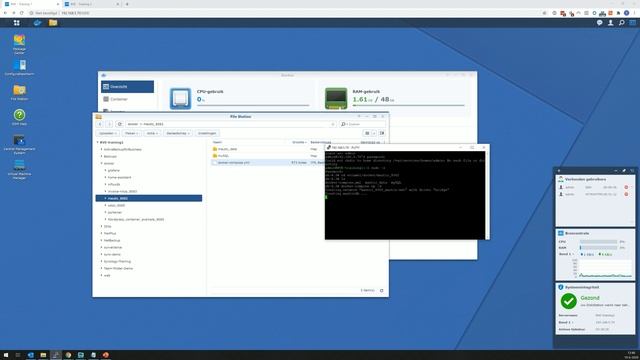Screen dimensions: 640x360
Task: Open Docker from the DSM top taskbar
Action: pyautogui.click(x=37, y=23)
